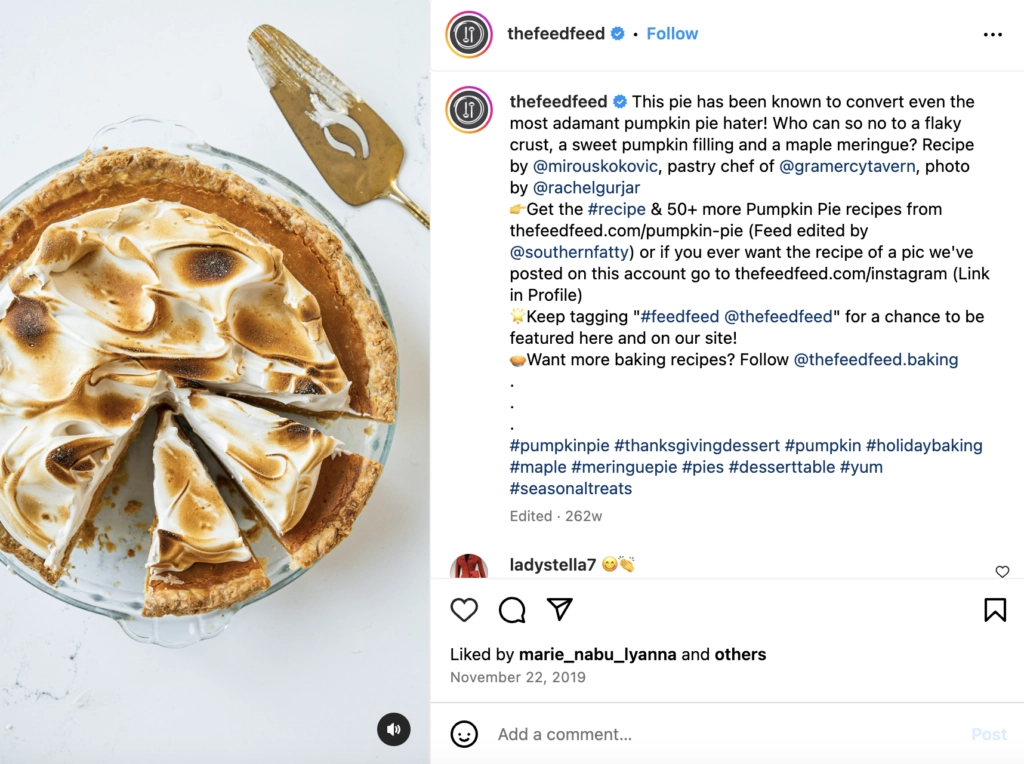Viewport: 1024px width, 764px height.
Task: Follow thefeedfeed account
Action: click(x=672, y=34)
